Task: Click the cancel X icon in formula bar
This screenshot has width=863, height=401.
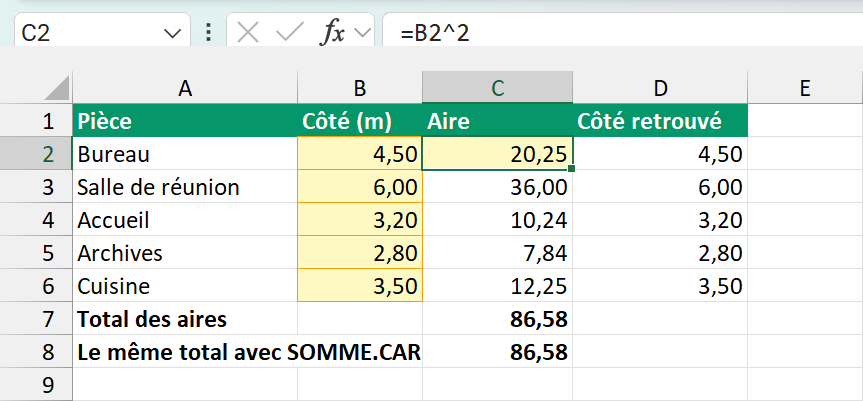Action: pos(248,34)
